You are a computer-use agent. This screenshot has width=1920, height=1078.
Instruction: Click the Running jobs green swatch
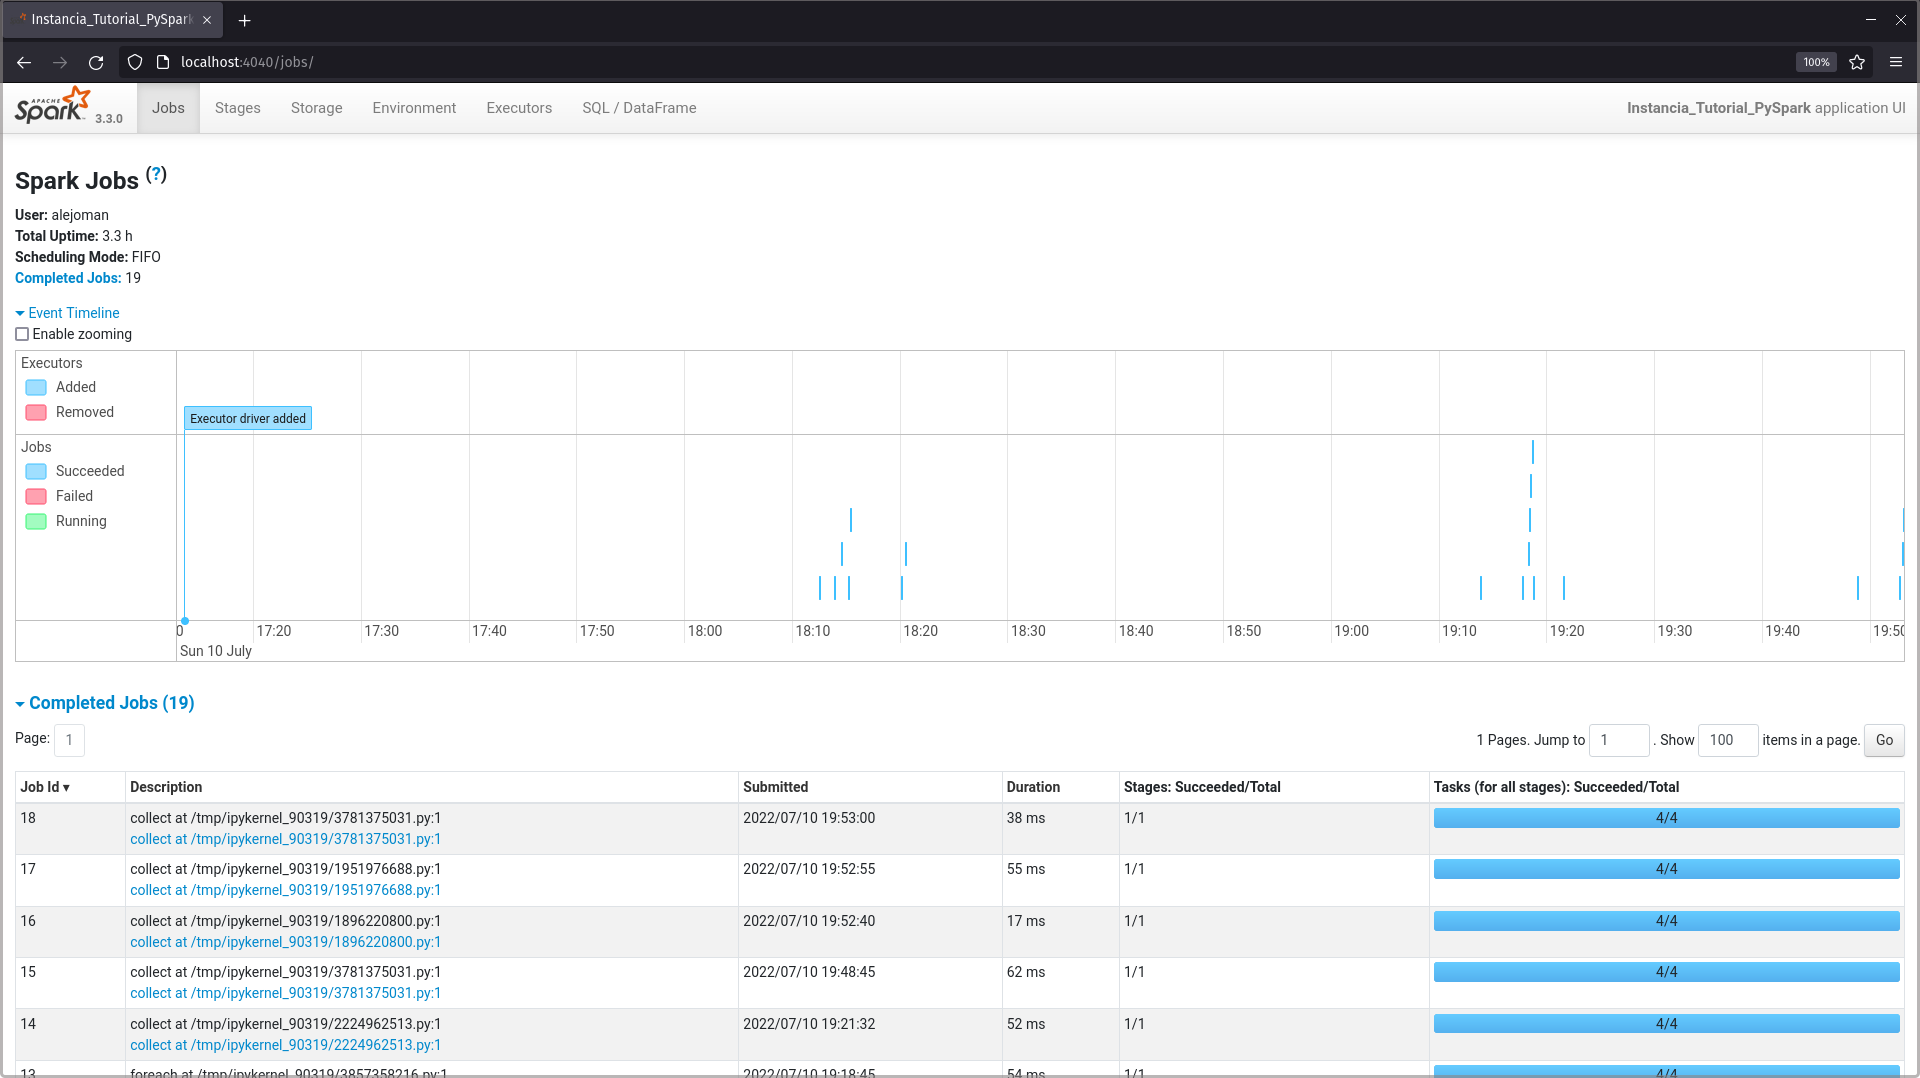tap(36, 521)
